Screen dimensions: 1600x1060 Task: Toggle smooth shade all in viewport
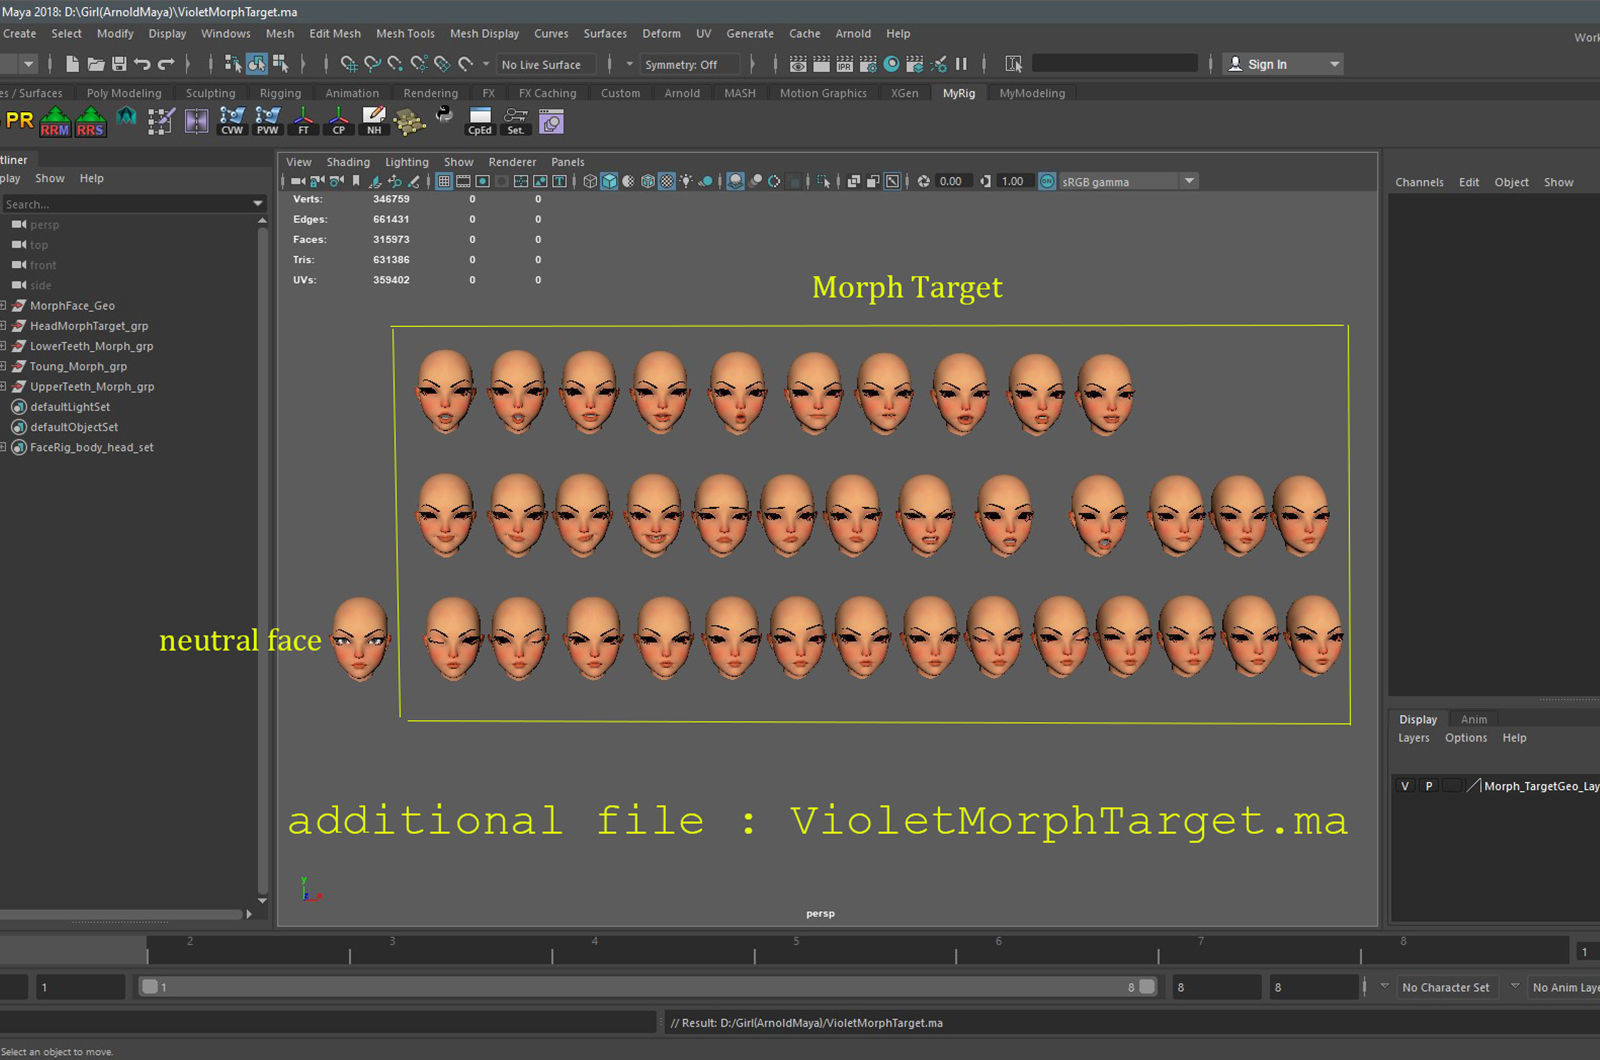609,181
